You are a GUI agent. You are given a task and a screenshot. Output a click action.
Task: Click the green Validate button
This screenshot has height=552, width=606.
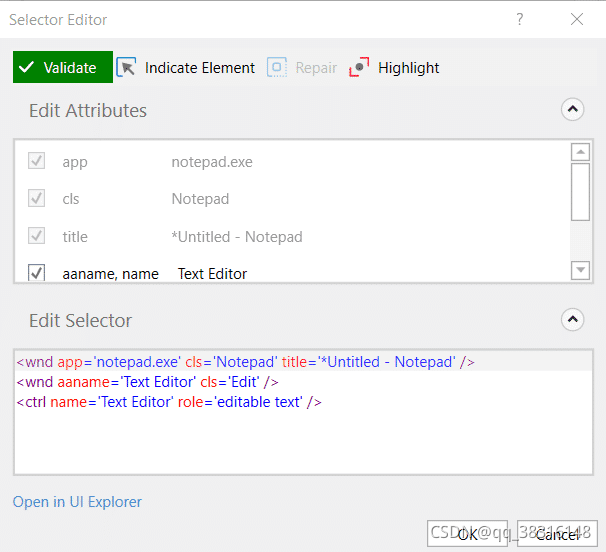pos(63,67)
